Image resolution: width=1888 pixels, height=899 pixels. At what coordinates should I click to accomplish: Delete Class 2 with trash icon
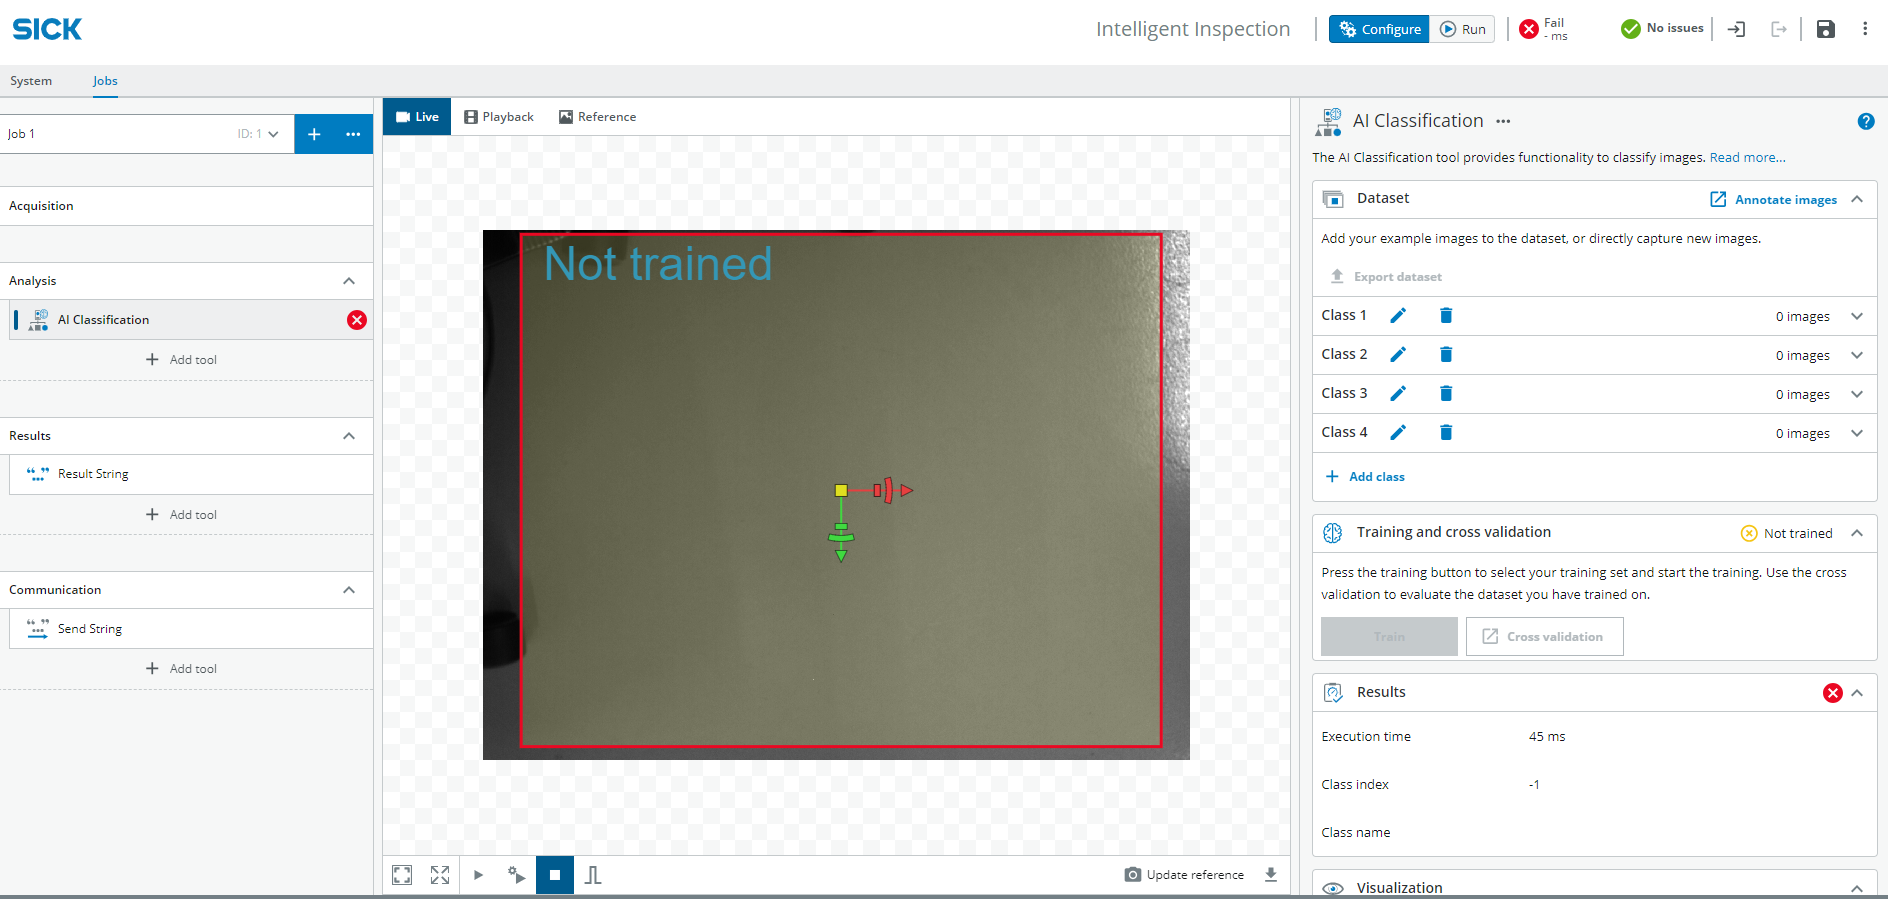coord(1446,355)
